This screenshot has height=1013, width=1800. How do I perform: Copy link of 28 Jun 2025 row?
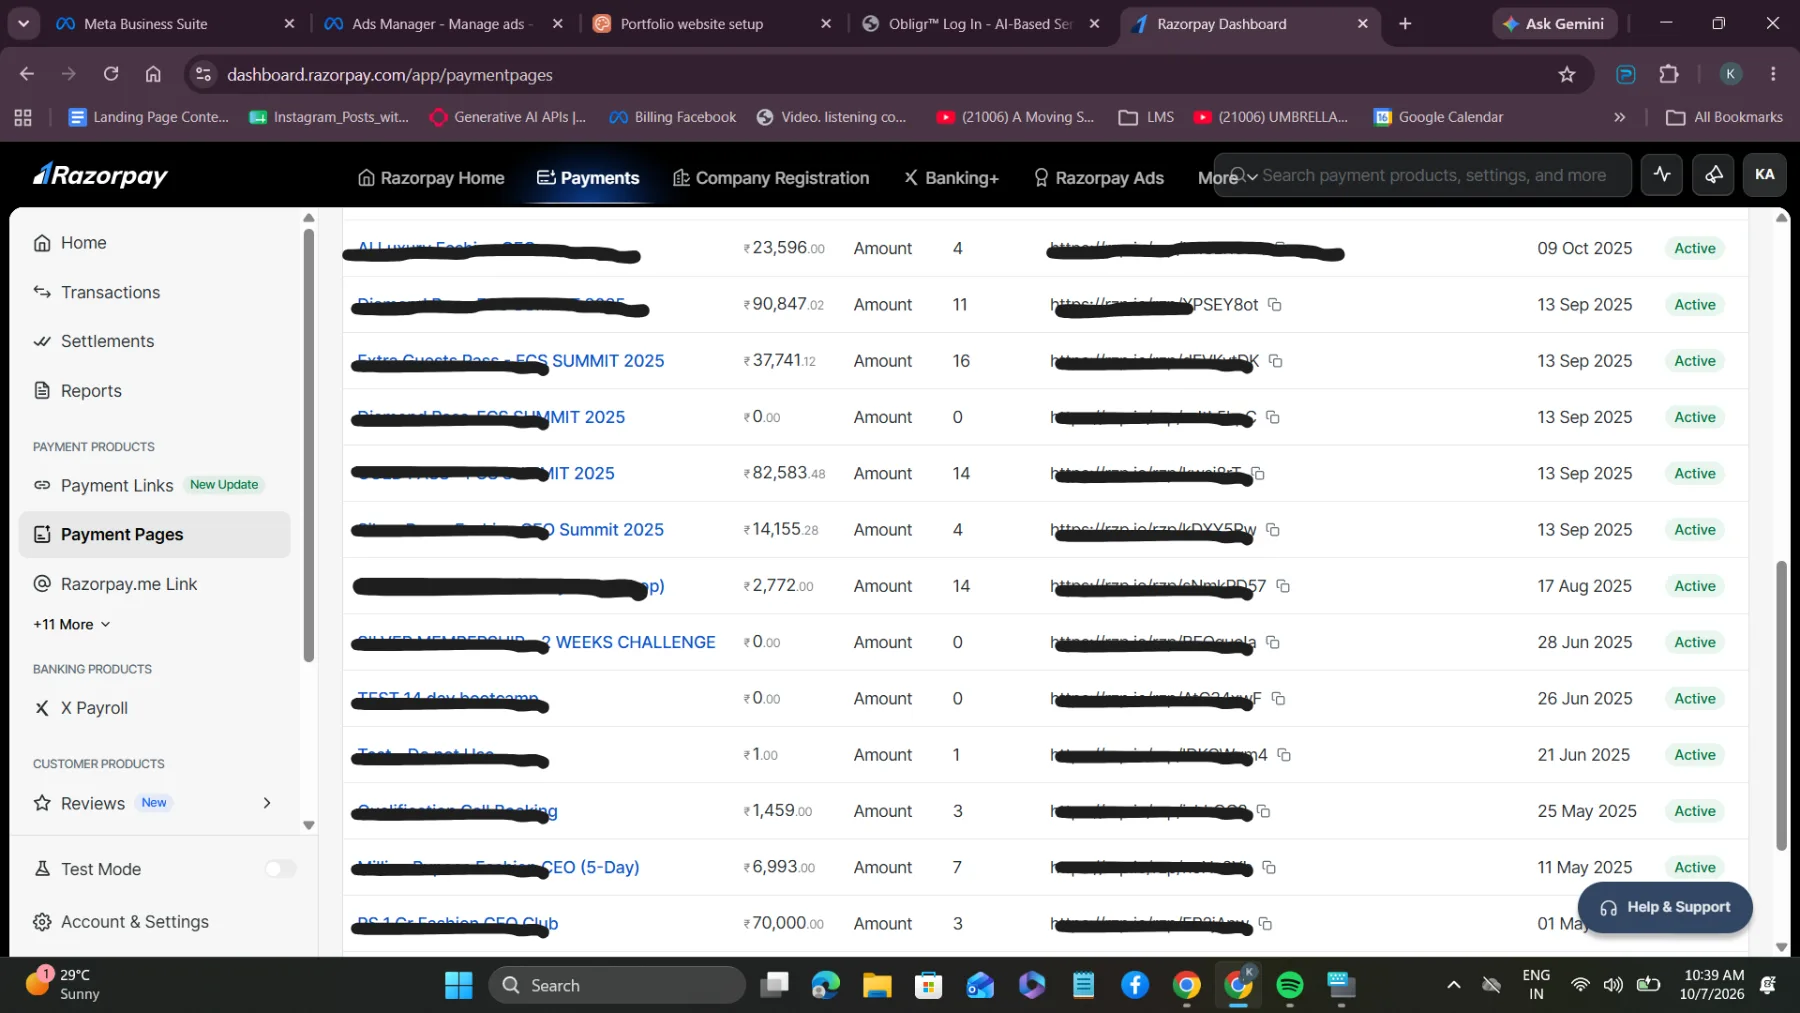tap(1273, 642)
